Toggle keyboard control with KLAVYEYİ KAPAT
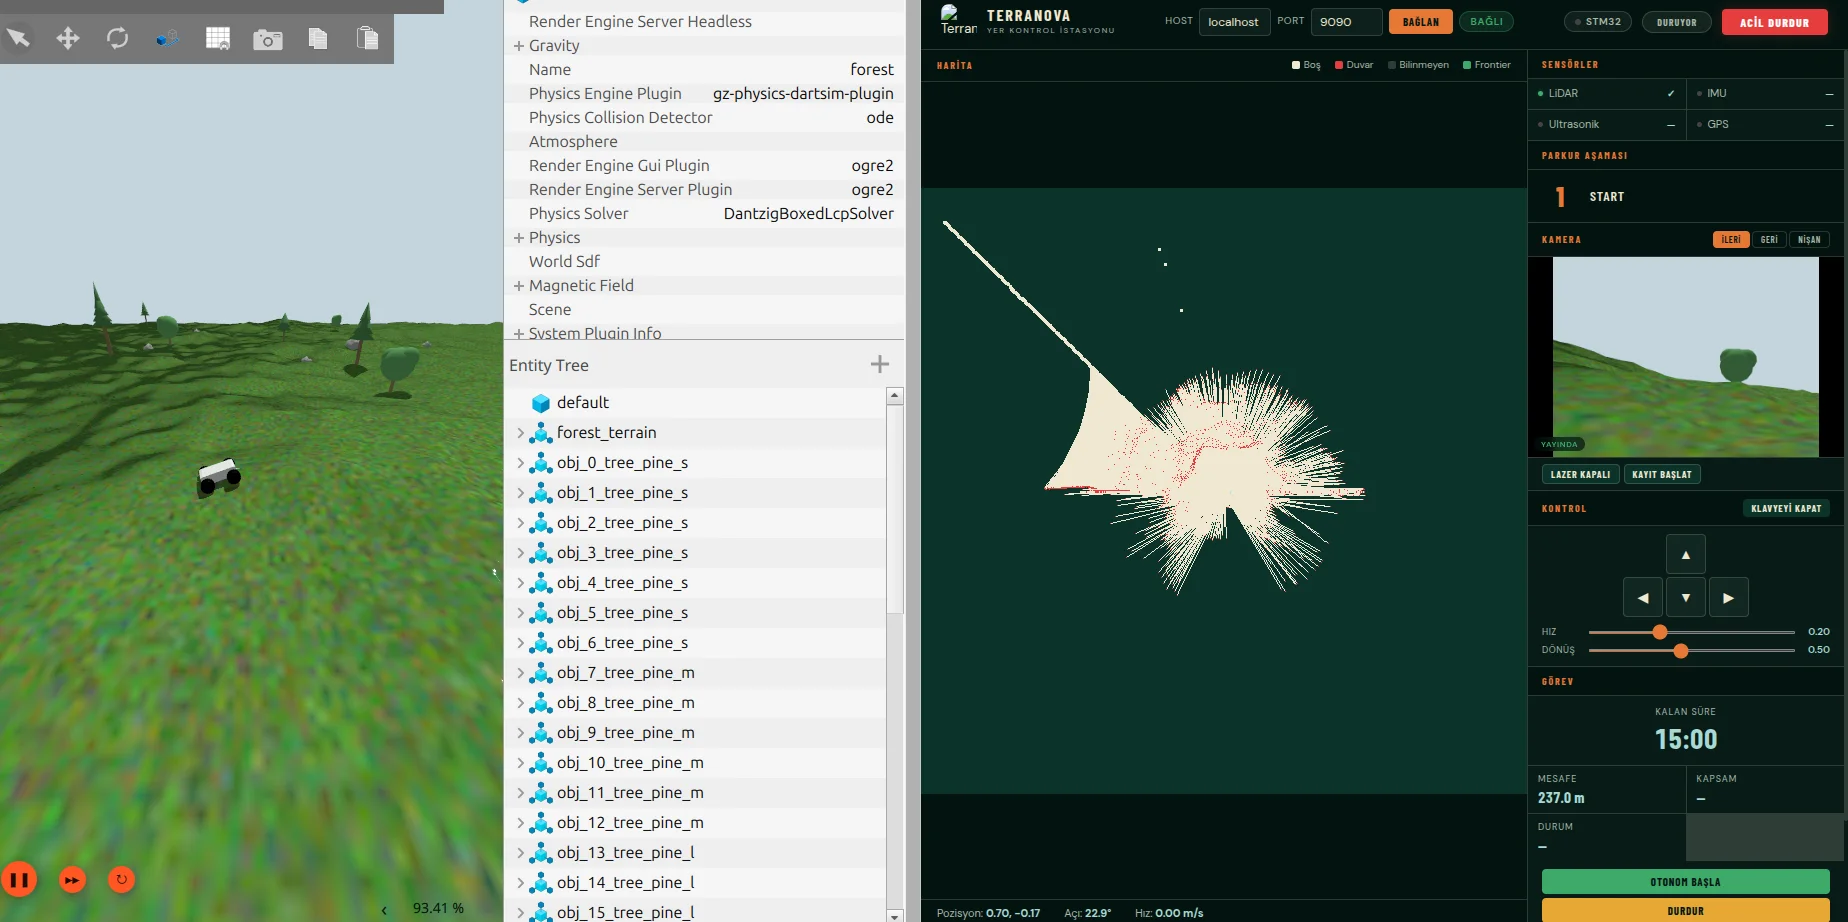The width and height of the screenshot is (1848, 922). [1786, 509]
